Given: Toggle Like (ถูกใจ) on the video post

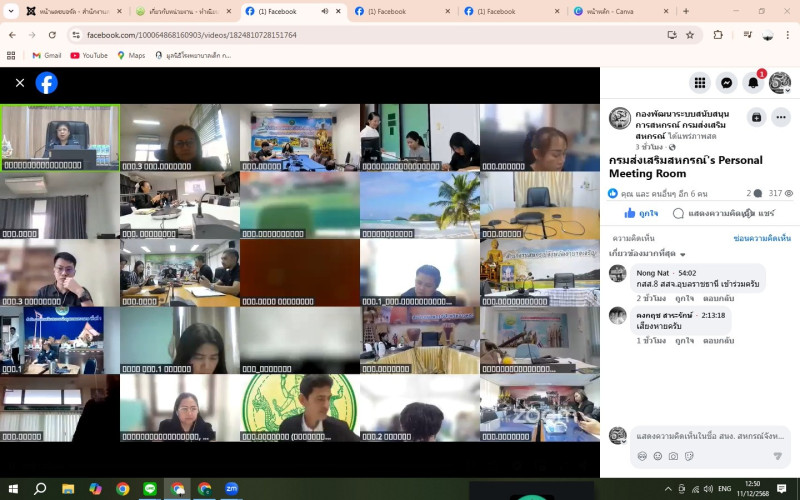Looking at the screenshot, I should 641,213.
